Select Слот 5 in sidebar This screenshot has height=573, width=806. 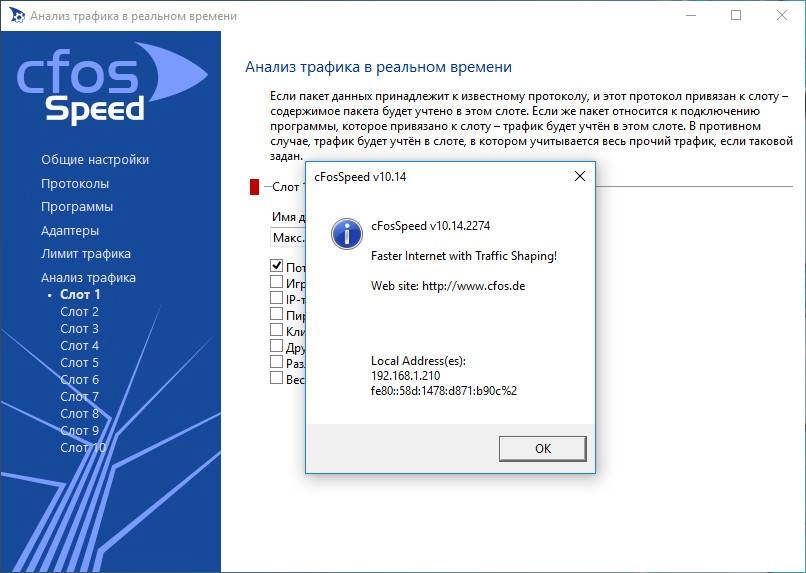[79, 362]
